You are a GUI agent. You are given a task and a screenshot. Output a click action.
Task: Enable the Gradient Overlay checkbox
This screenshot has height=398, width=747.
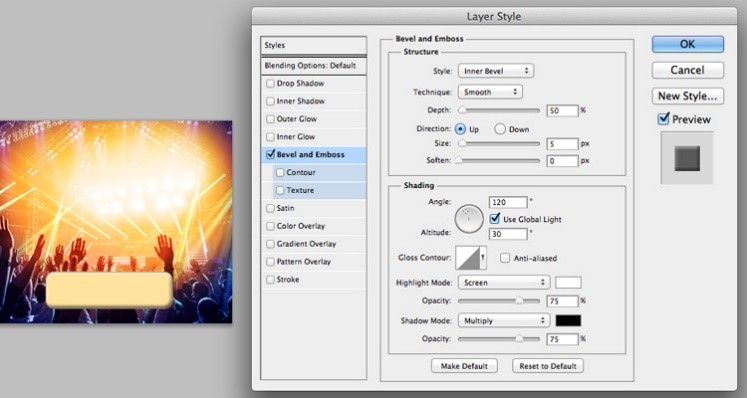[x=270, y=244]
